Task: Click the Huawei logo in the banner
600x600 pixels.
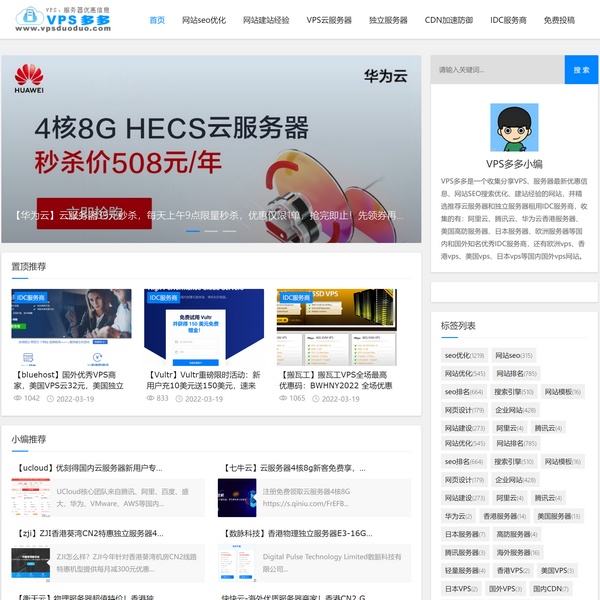Action: point(28,78)
